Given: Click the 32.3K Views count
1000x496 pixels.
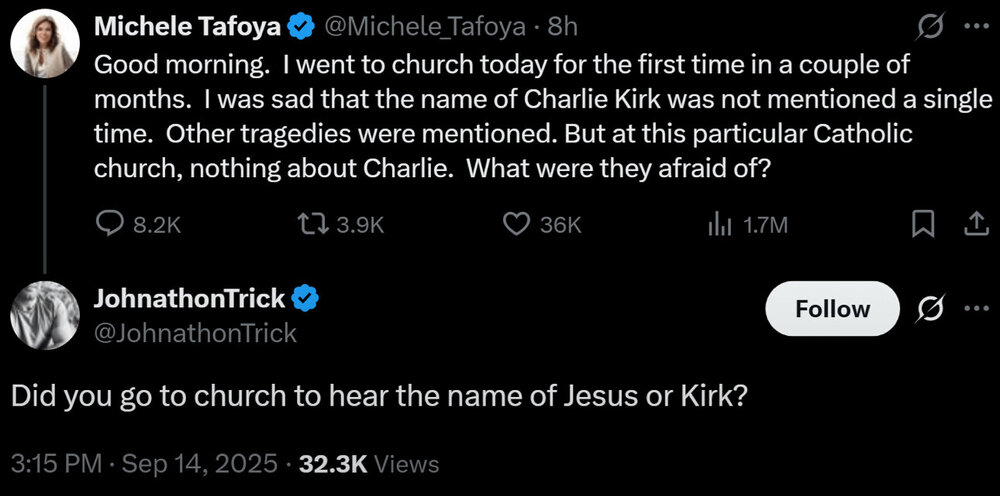Looking at the screenshot, I should pos(369,463).
